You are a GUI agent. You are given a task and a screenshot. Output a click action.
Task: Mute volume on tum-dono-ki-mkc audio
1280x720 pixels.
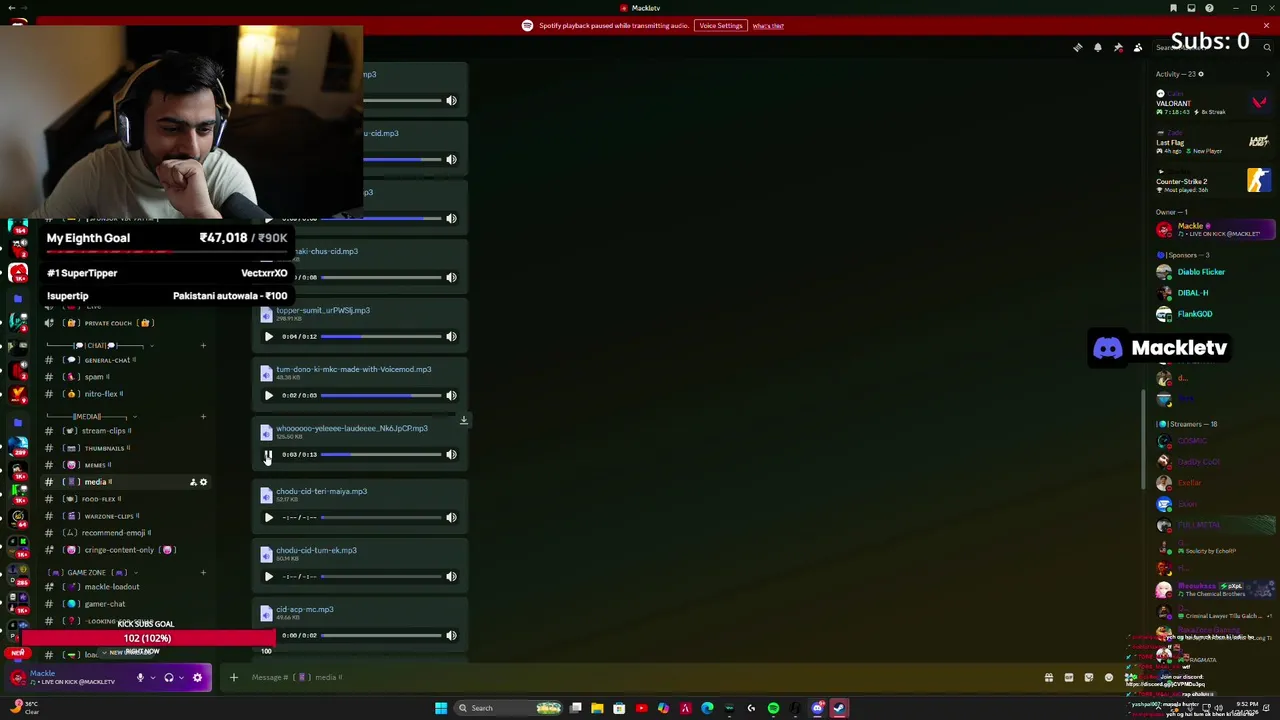[451, 396]
